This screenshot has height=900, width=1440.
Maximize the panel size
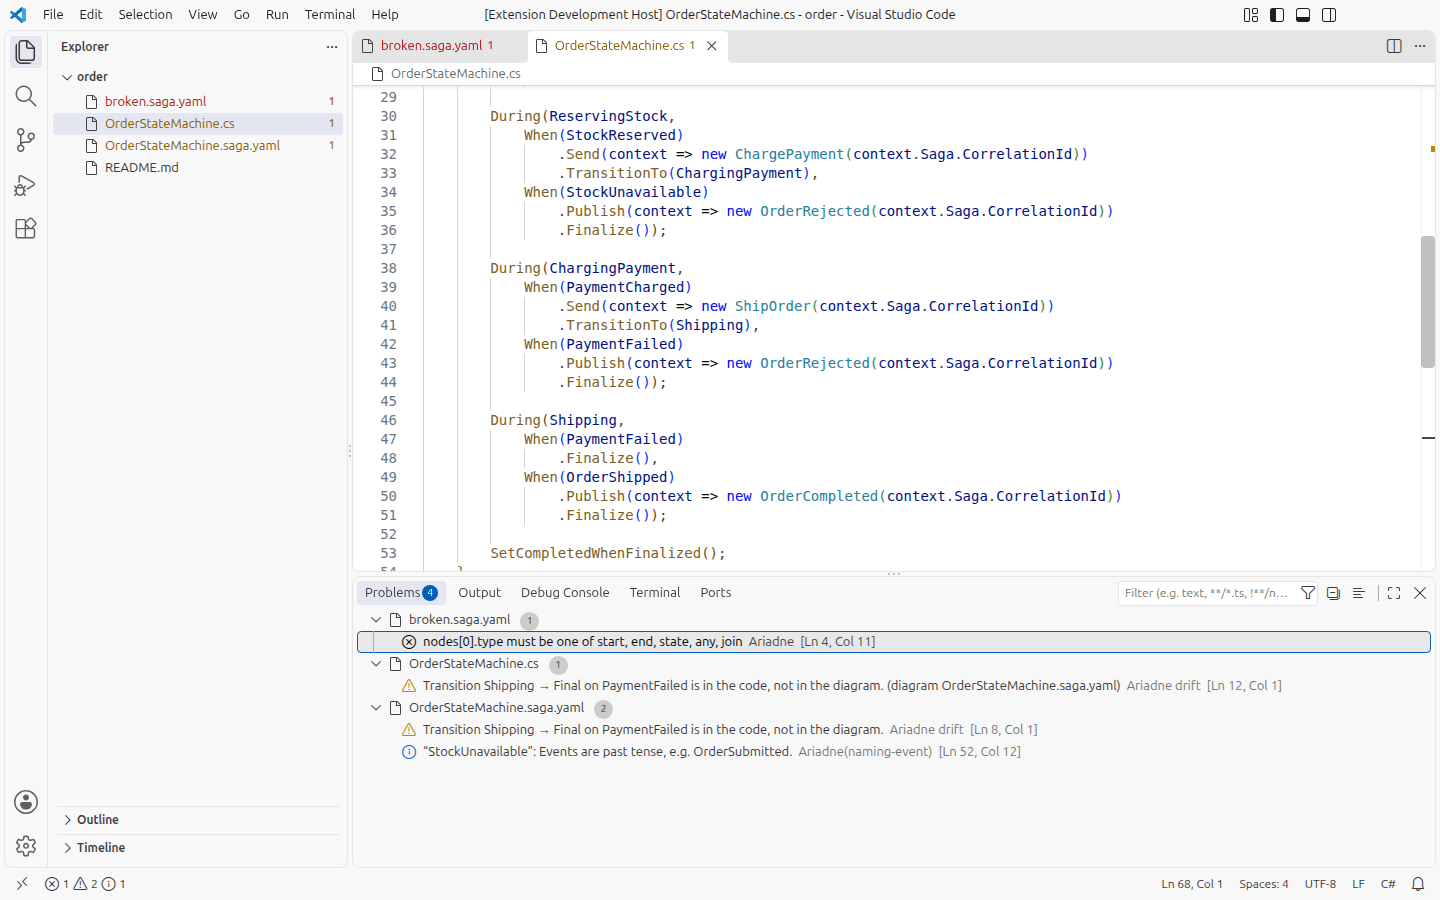tap(1394, 593)
